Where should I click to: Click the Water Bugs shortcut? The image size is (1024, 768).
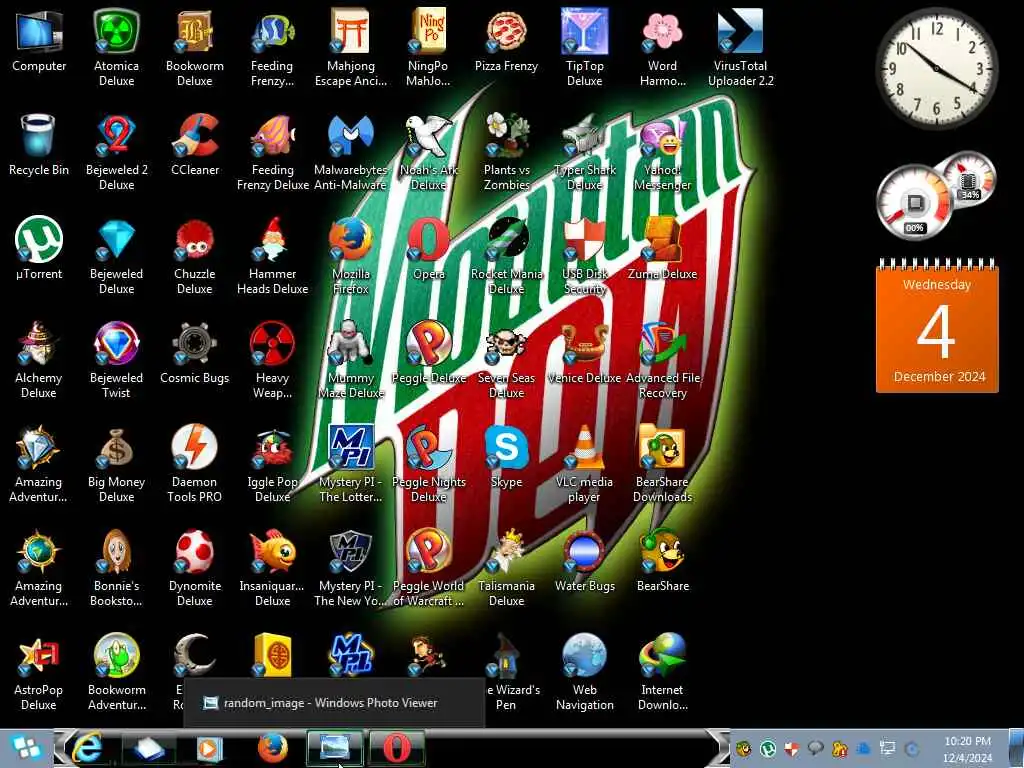584,561
